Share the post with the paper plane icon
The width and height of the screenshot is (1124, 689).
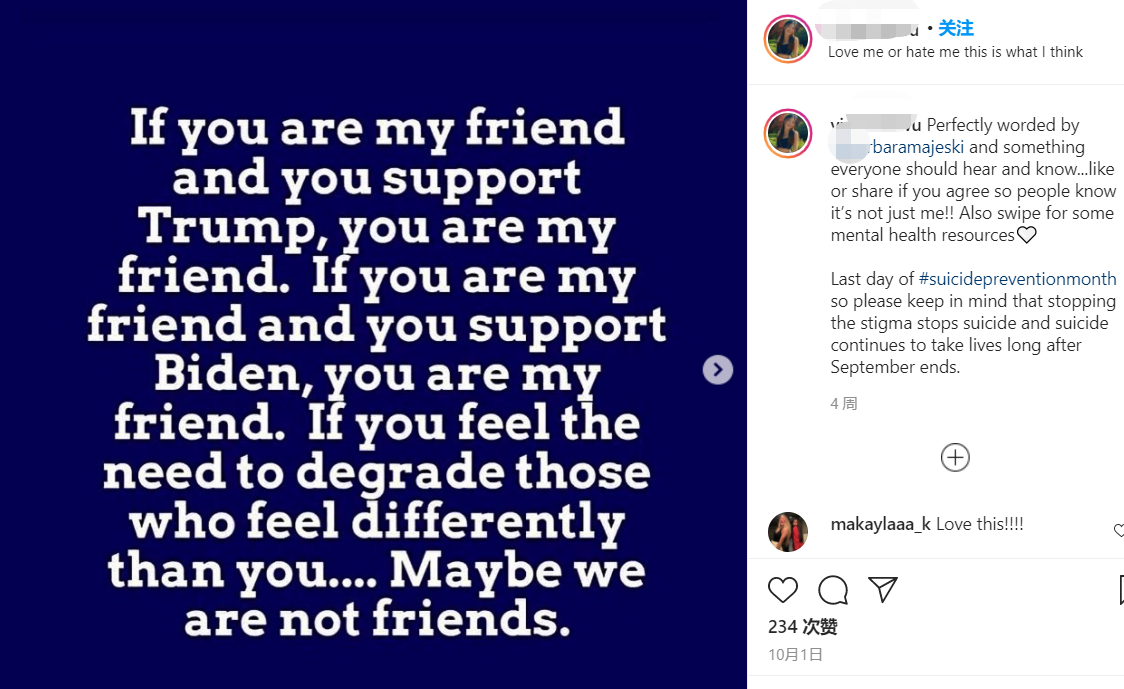point(882,590)
